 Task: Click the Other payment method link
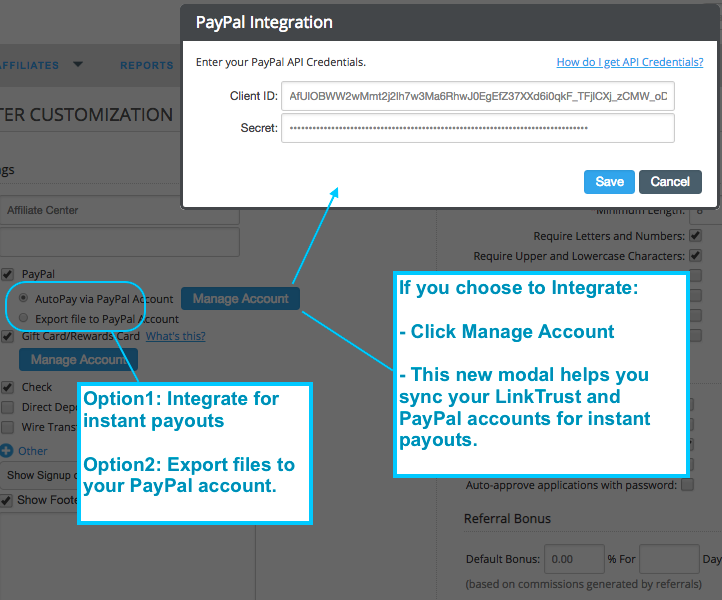click(33, 451)
